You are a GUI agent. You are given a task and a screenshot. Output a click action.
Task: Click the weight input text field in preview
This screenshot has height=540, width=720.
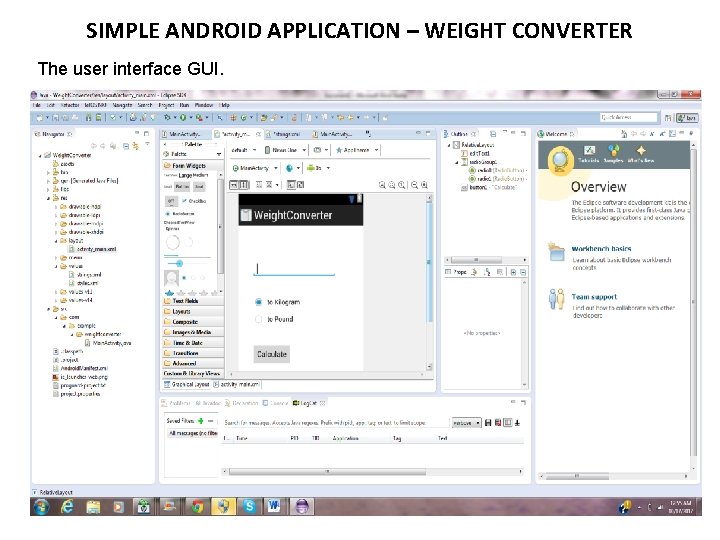point(294,269)
